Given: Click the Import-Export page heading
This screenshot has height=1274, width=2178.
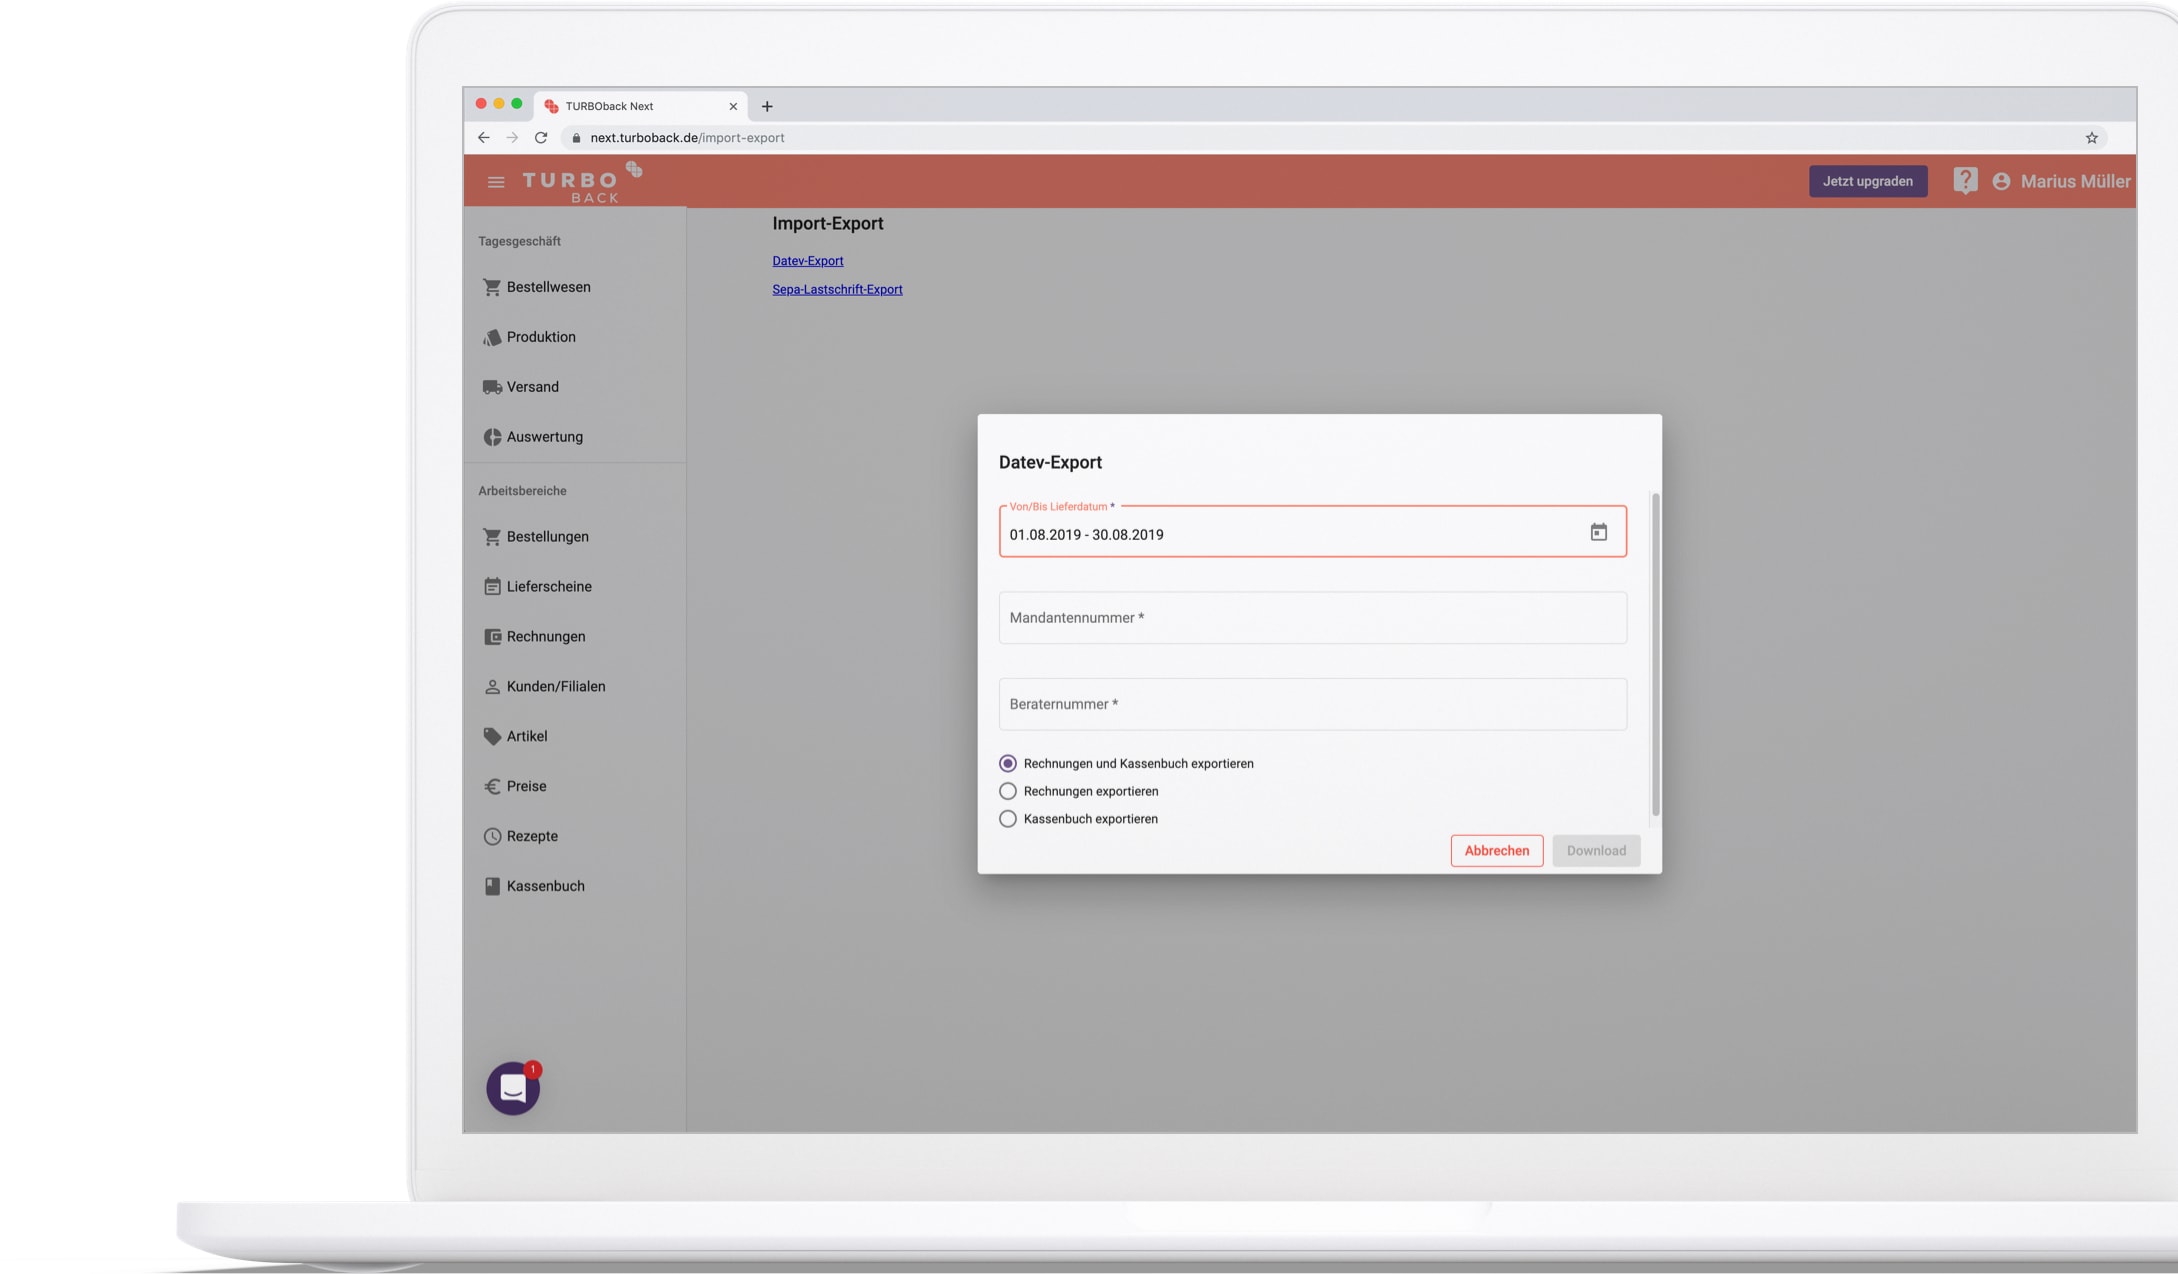Looking at the screenshot, I should pos(828,224).
